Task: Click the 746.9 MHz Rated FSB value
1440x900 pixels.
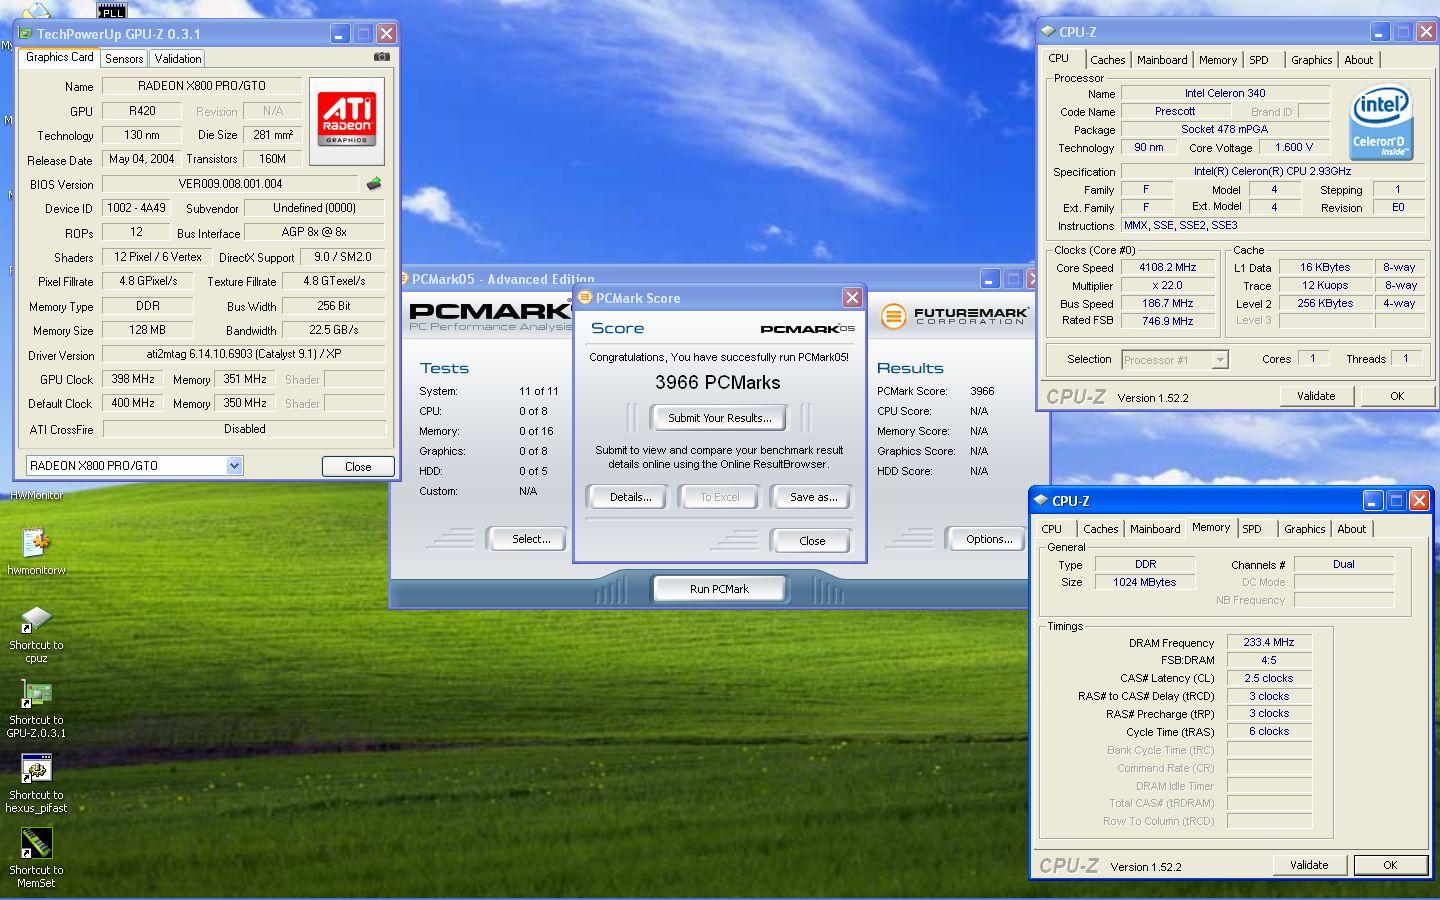Action: point(1167,321)
